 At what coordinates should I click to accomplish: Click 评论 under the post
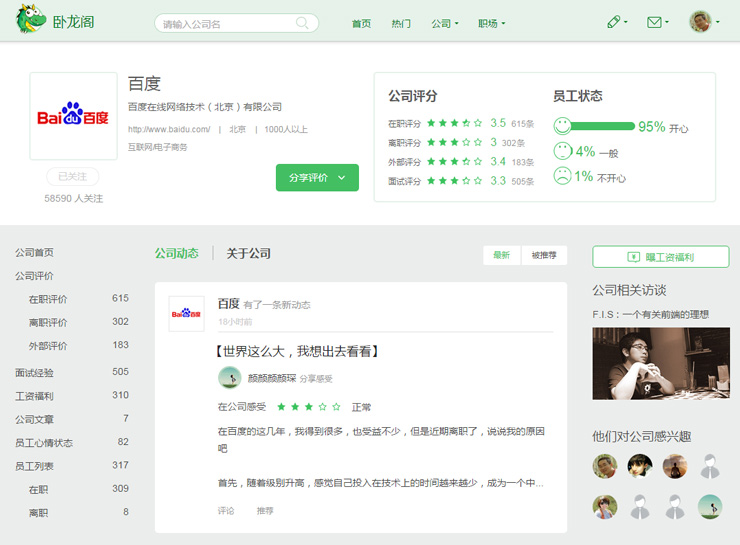[x=226, y=511]
